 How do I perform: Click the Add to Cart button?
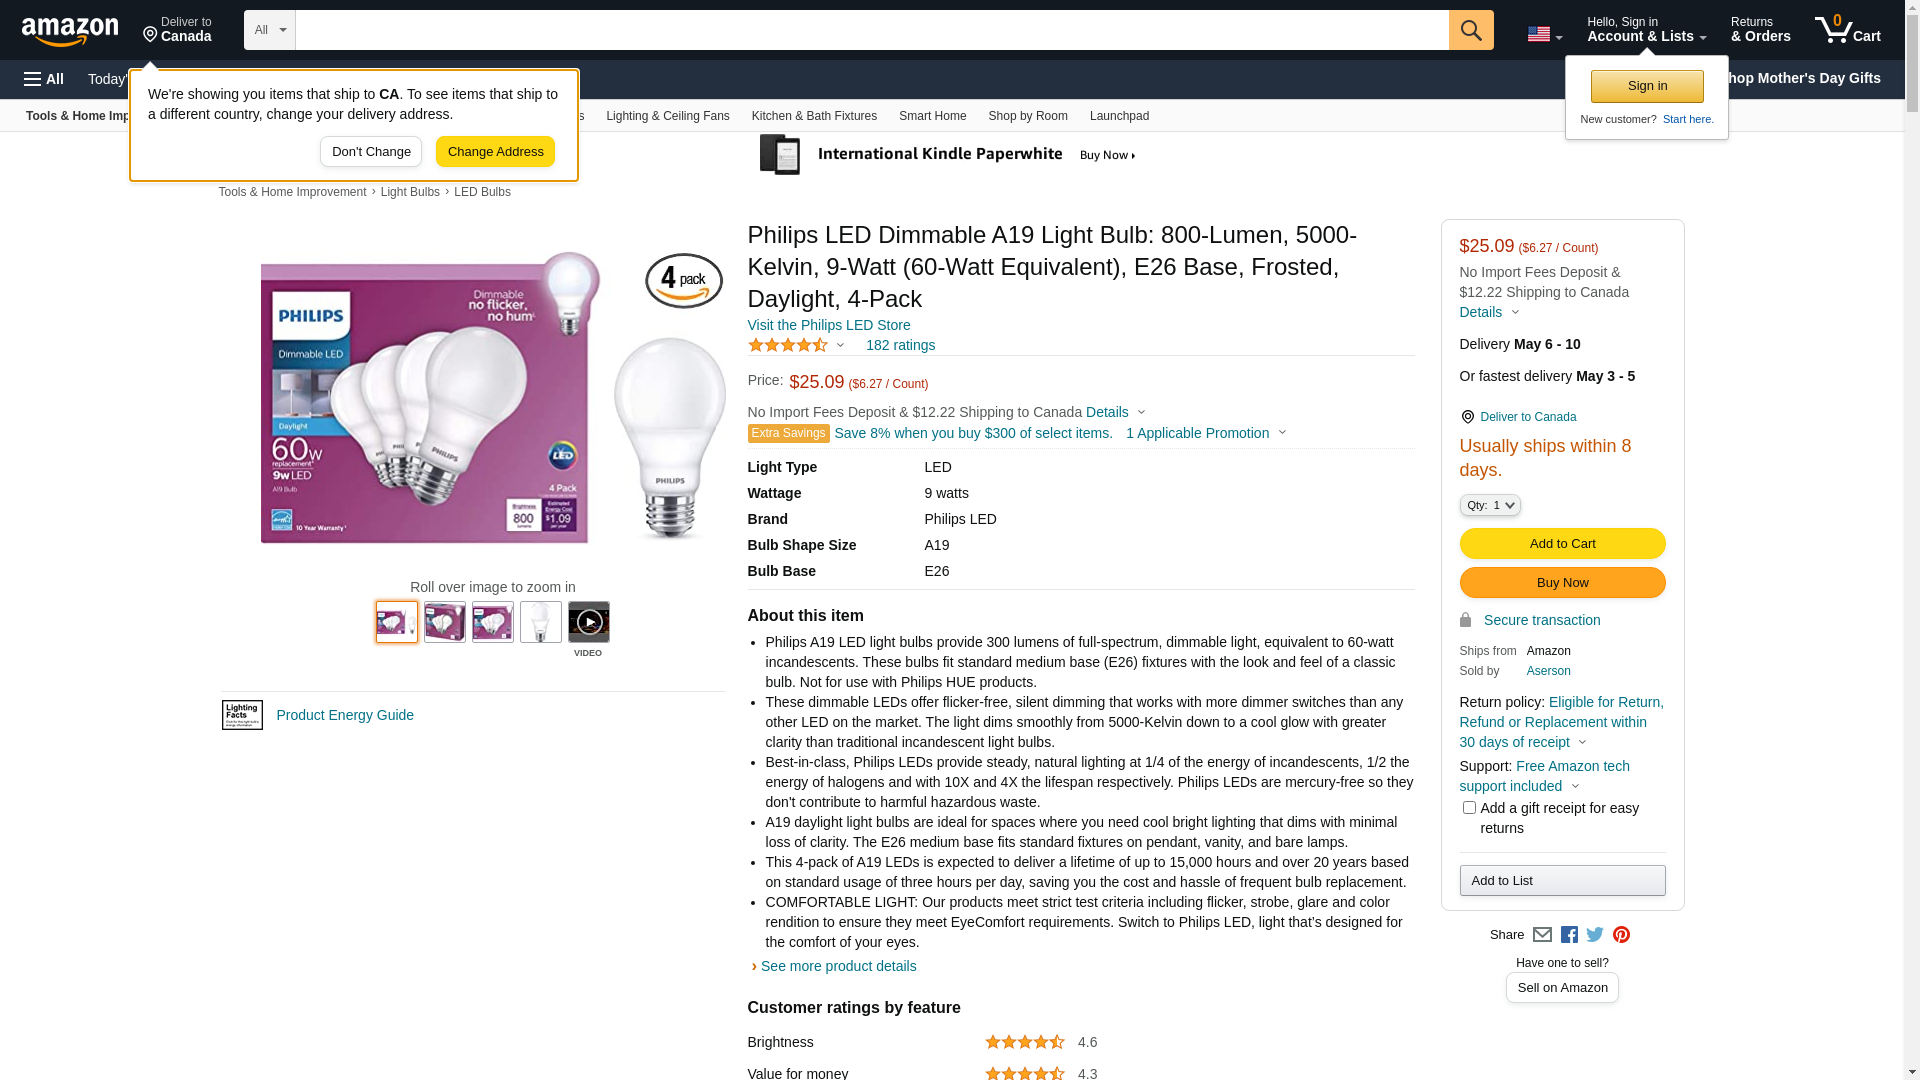click(1562, 544)
